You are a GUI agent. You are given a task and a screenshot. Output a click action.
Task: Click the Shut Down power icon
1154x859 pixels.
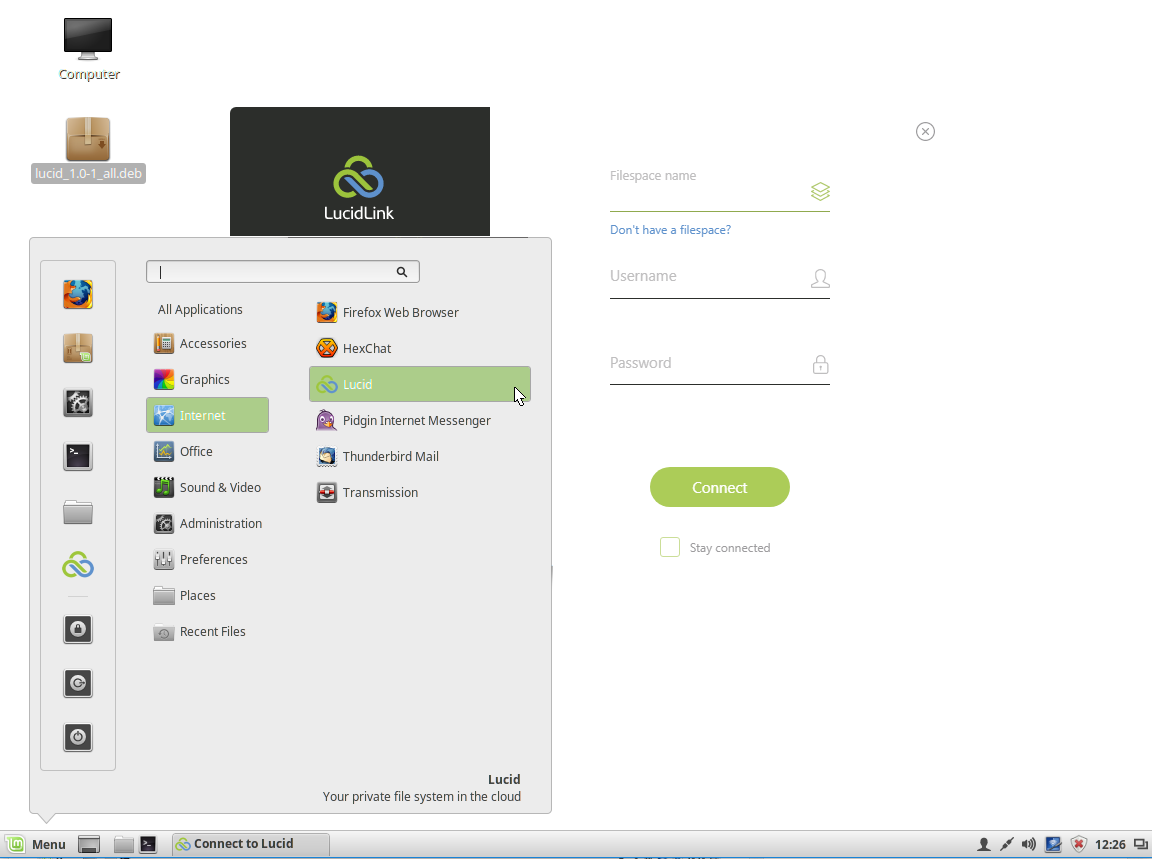78,737
